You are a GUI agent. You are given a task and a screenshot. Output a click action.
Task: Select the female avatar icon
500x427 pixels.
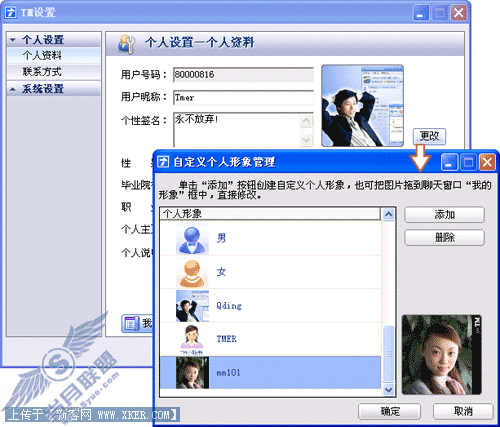[x=192, y=273]
